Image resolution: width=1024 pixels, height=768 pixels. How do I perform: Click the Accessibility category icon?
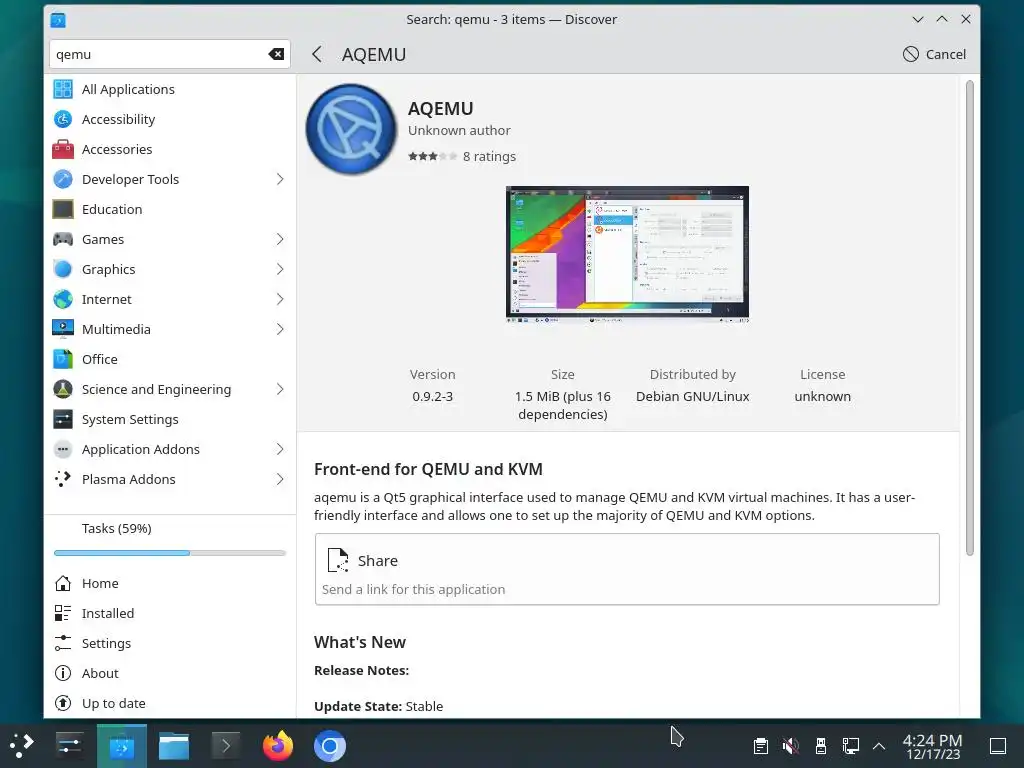click(x=63, y=119)
